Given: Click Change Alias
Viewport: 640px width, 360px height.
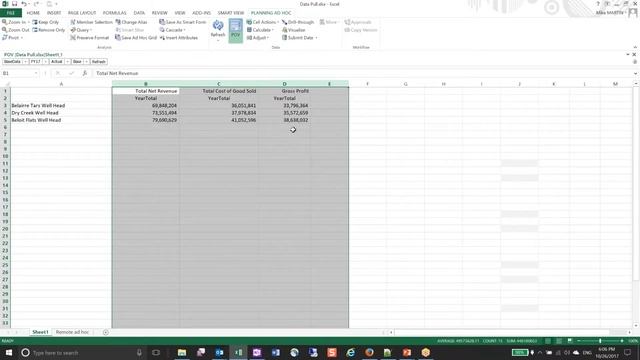Looking at the screenshot, I should [131, 22].
